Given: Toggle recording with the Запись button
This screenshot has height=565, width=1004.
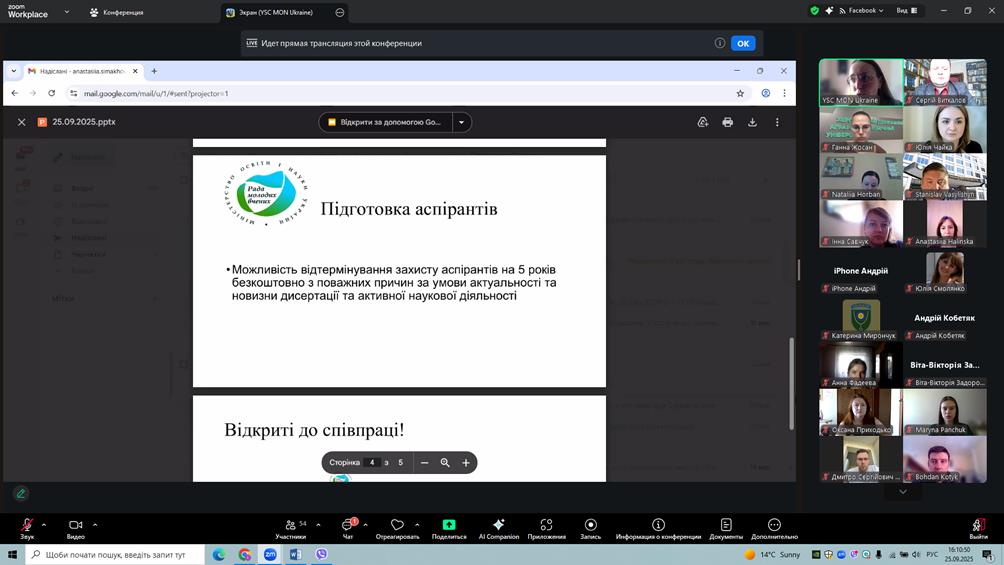Looking at the screenshot, I should 590,526.
